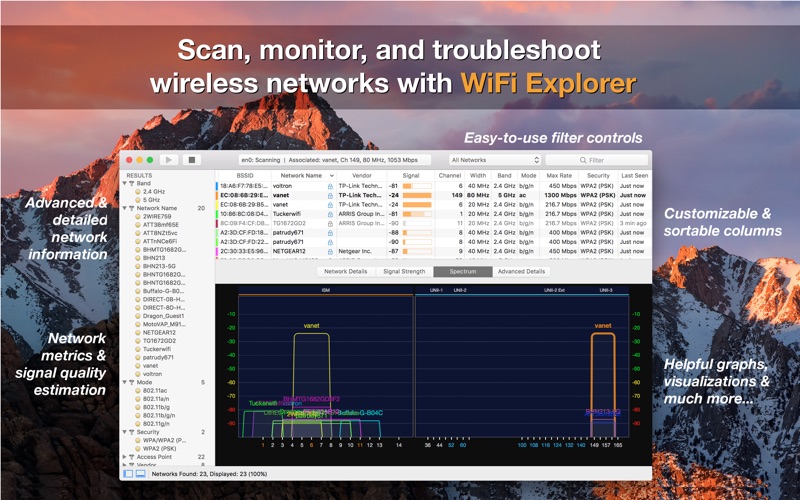This screenshot has height=500, width=800.
Task: Click the green color bar of the Tuckerwifi row
Action: click(x=217, y=214)
